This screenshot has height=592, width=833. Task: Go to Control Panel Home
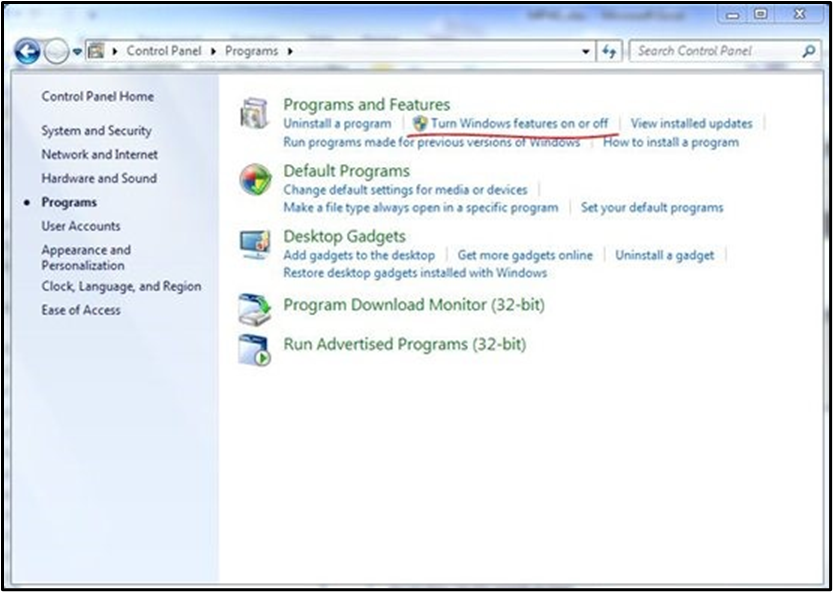[x=97, y=97]
